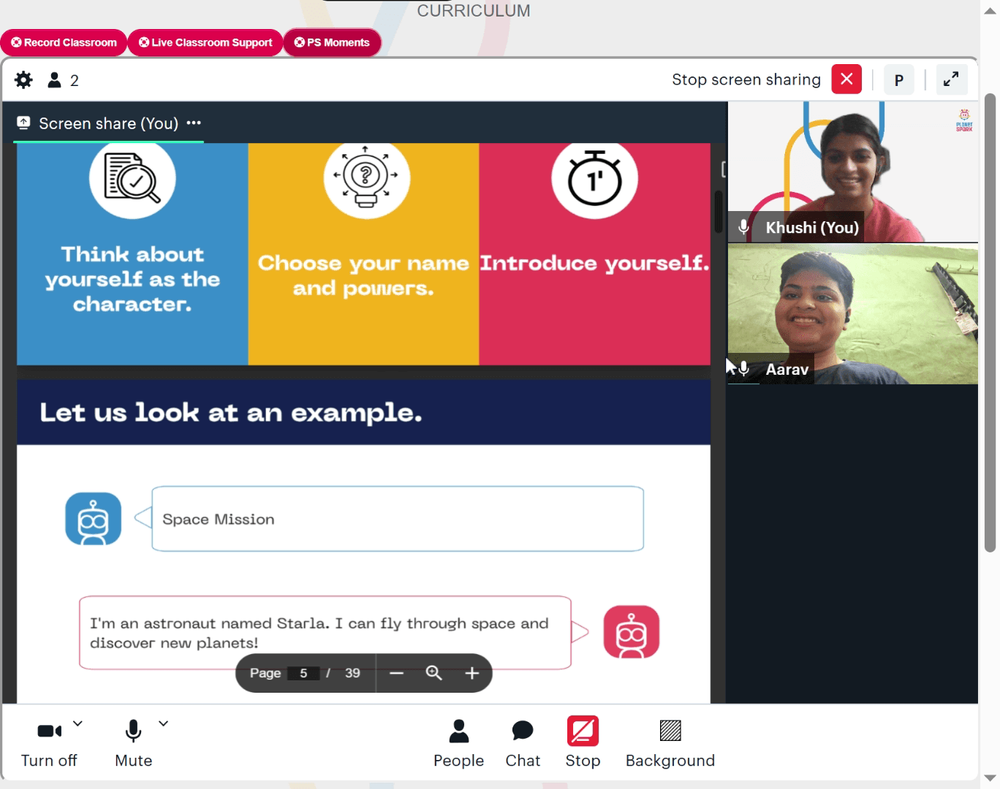
Task: Click the page scroll-down arrow
Action: pyautogui.click(x=990, y=778)
